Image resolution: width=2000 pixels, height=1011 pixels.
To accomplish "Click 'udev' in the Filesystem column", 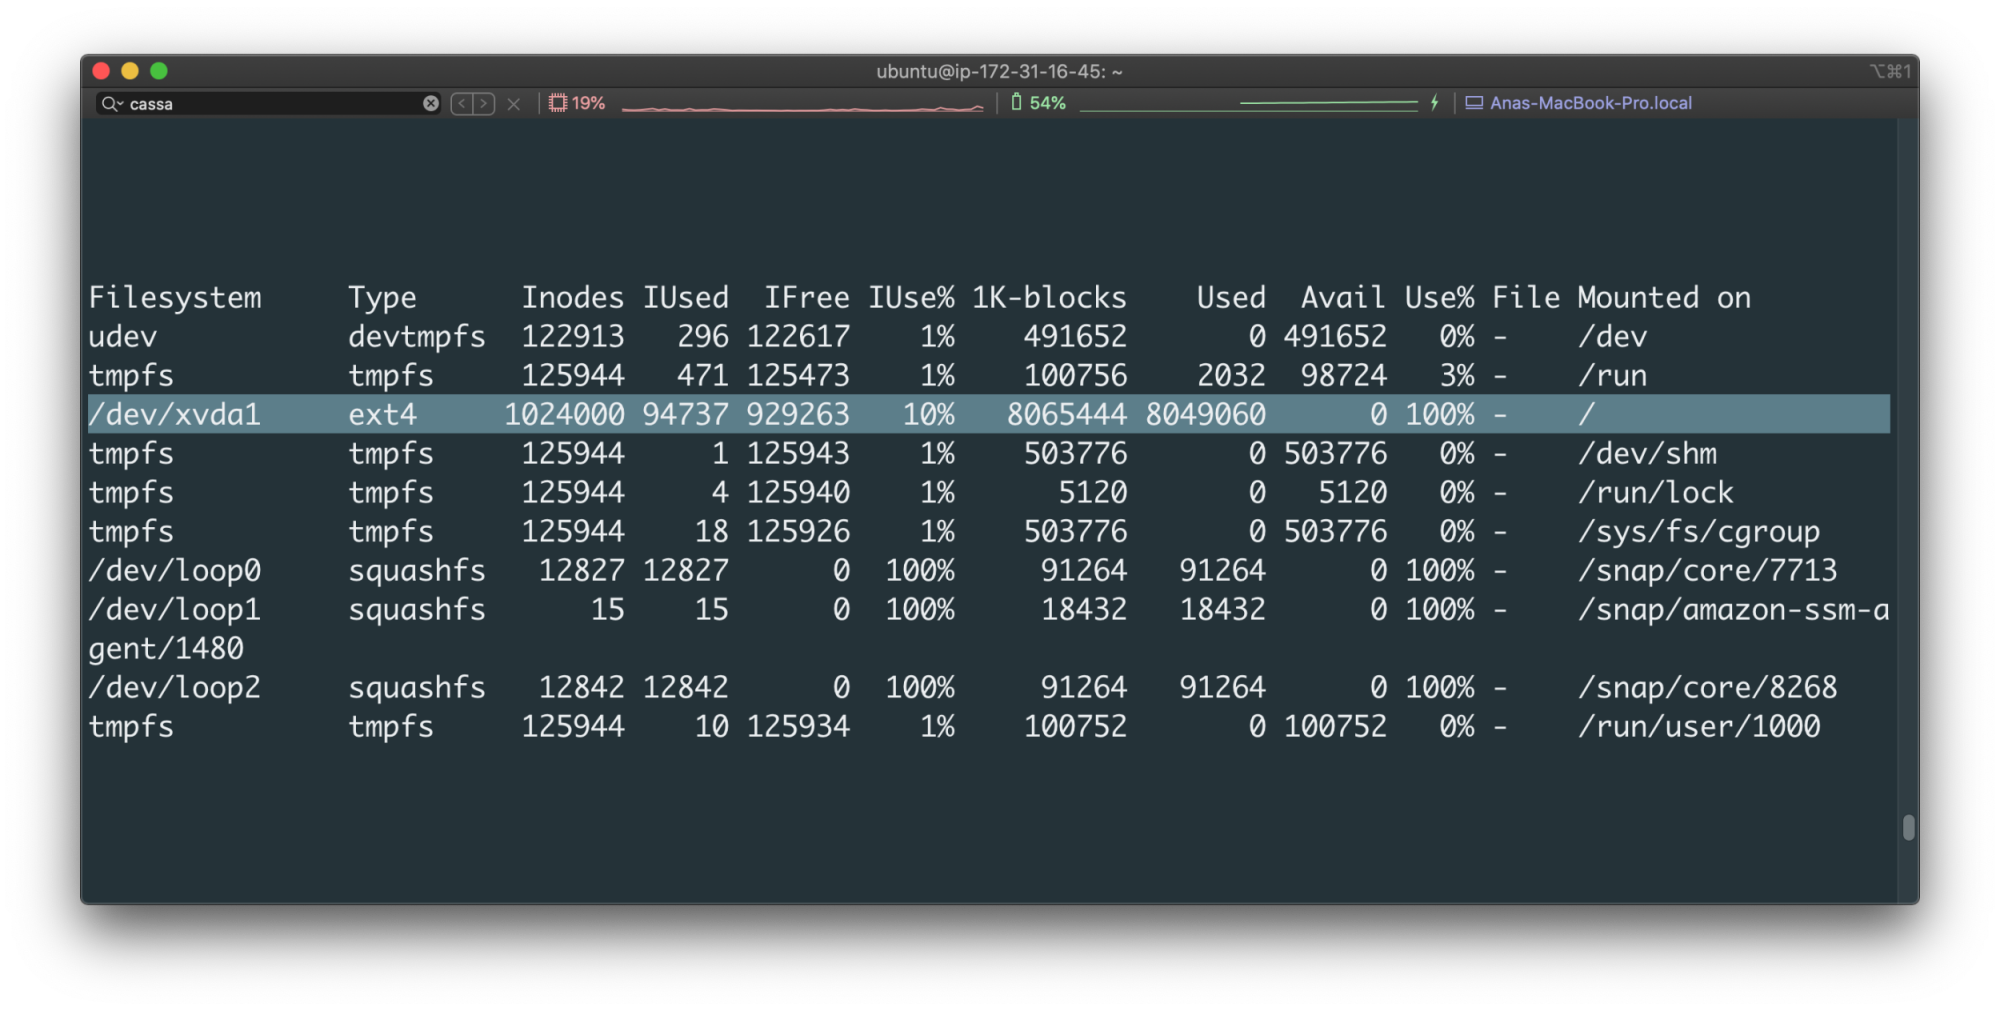I will (x=123, y=337).
